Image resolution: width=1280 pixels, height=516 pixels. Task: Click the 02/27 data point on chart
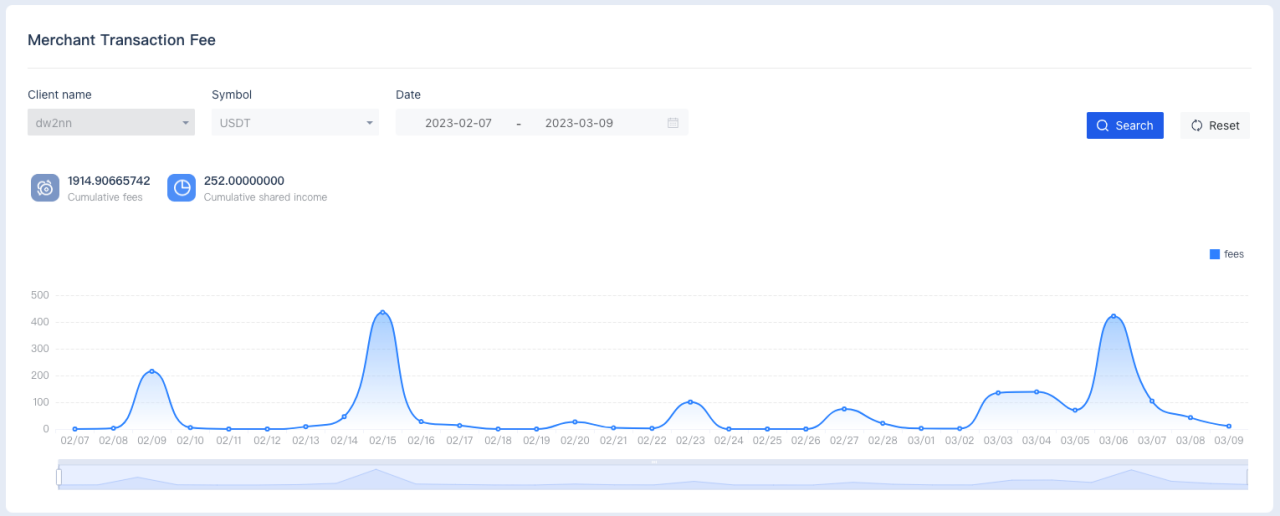(x=844, y=409)
